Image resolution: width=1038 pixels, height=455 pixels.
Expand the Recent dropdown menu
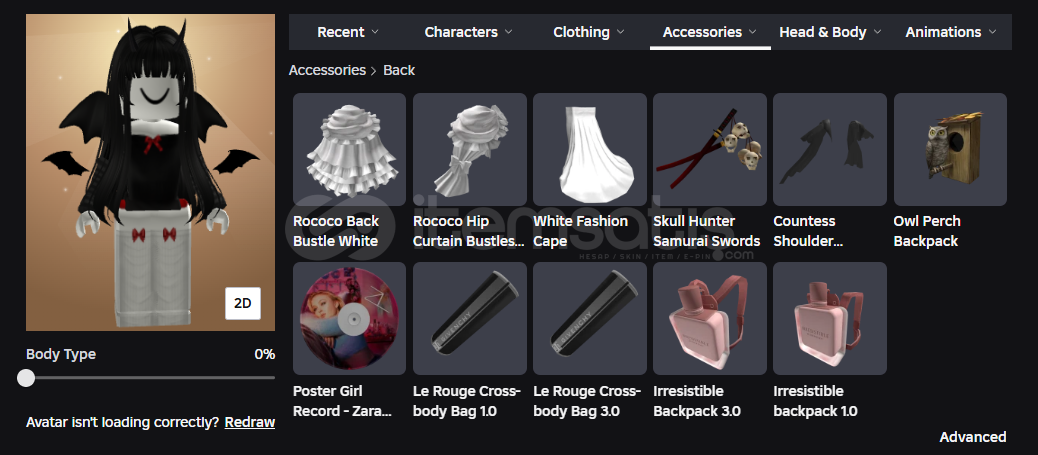pyautogui.click(x=348, y=32)
